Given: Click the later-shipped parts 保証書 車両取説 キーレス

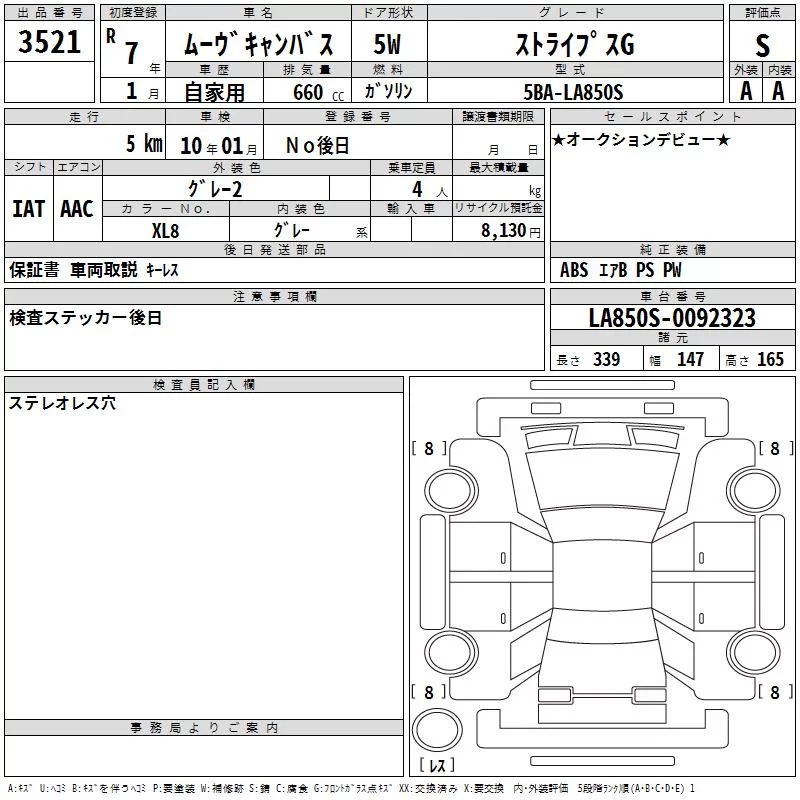Looking at the screenshot, I should tap(94, 270).
